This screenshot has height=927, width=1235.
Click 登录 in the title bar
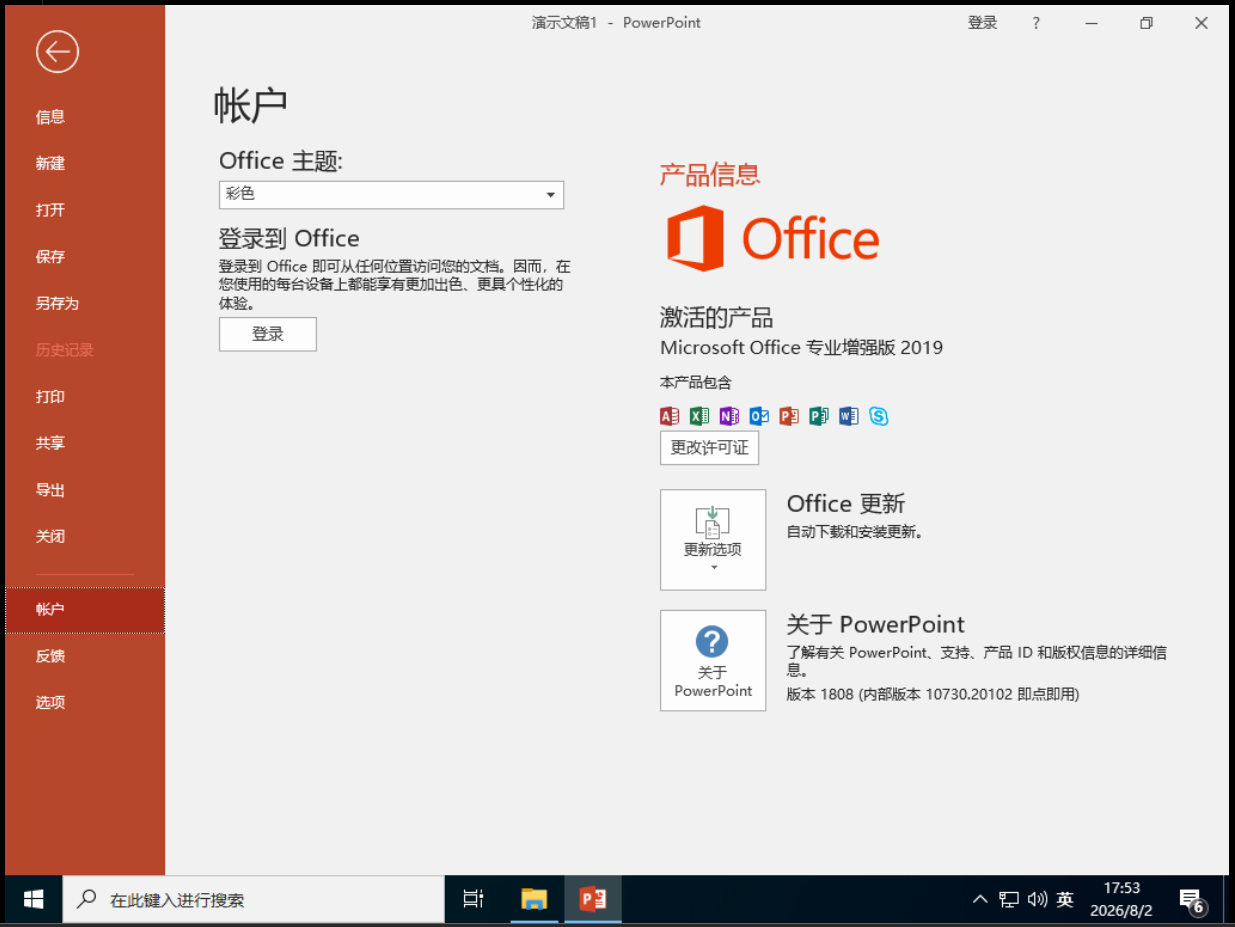tap(983, 23)
